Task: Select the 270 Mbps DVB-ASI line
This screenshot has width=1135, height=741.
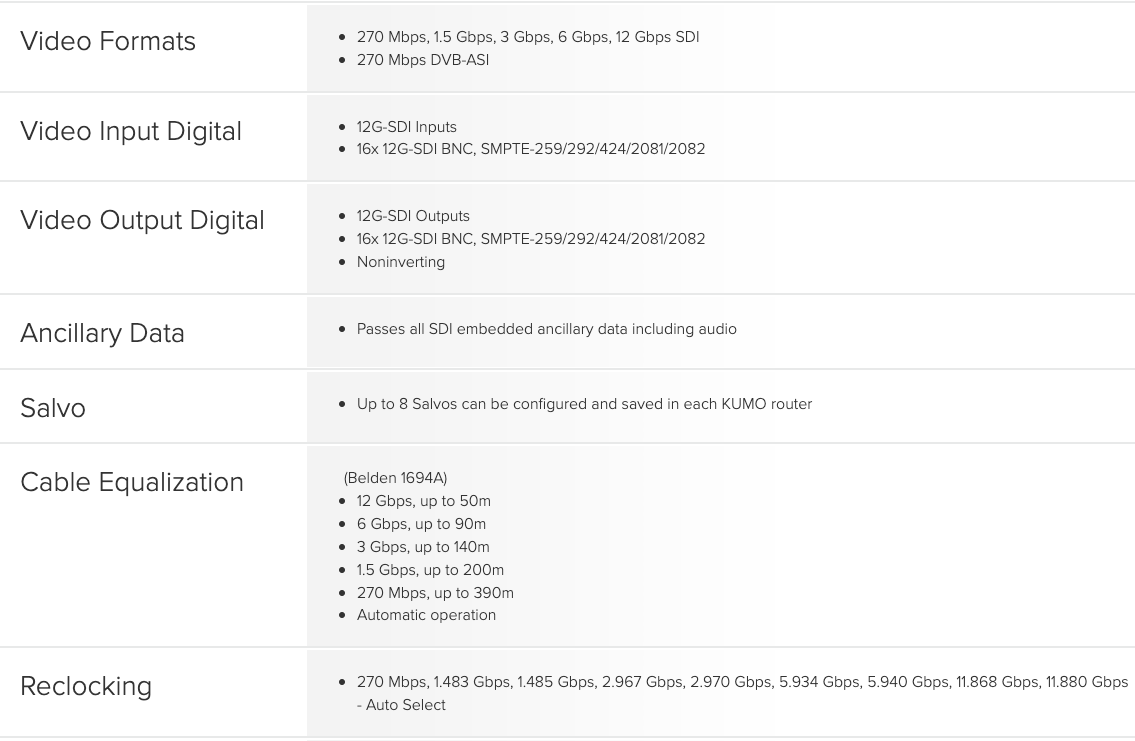Action: 423,60
